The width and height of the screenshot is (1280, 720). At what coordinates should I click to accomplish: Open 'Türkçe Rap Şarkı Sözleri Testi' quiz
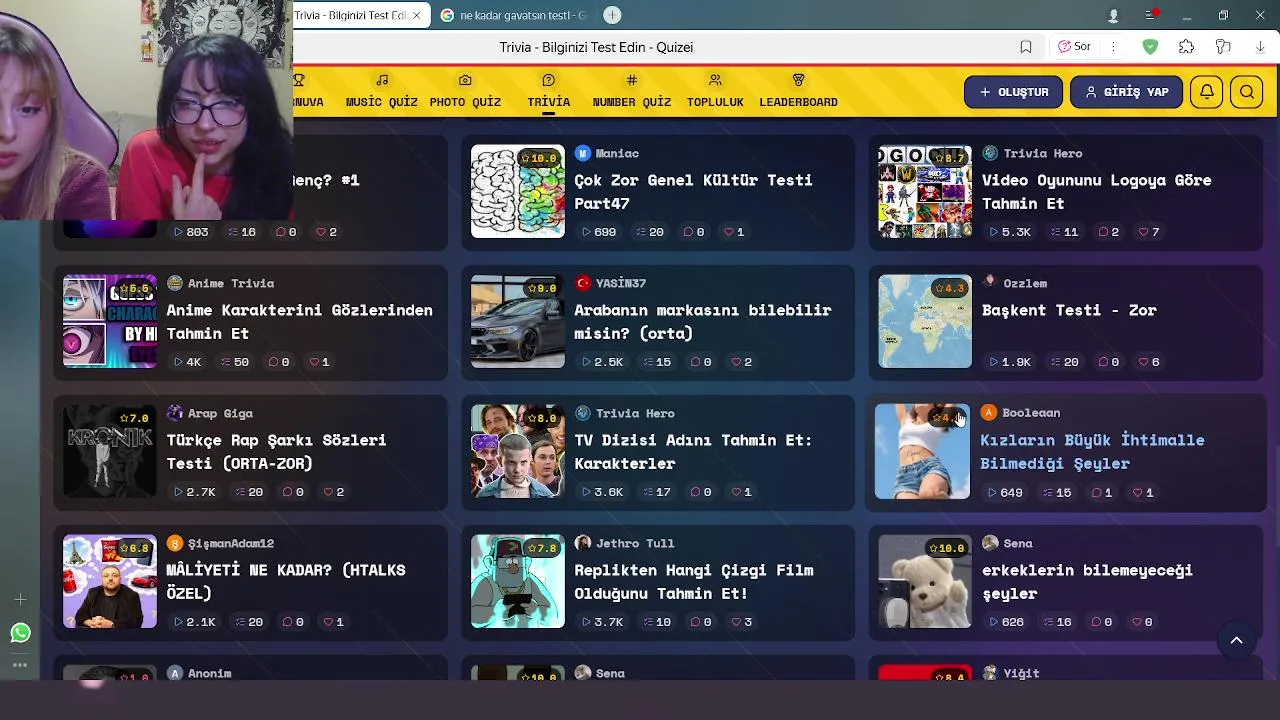point(276,452)
